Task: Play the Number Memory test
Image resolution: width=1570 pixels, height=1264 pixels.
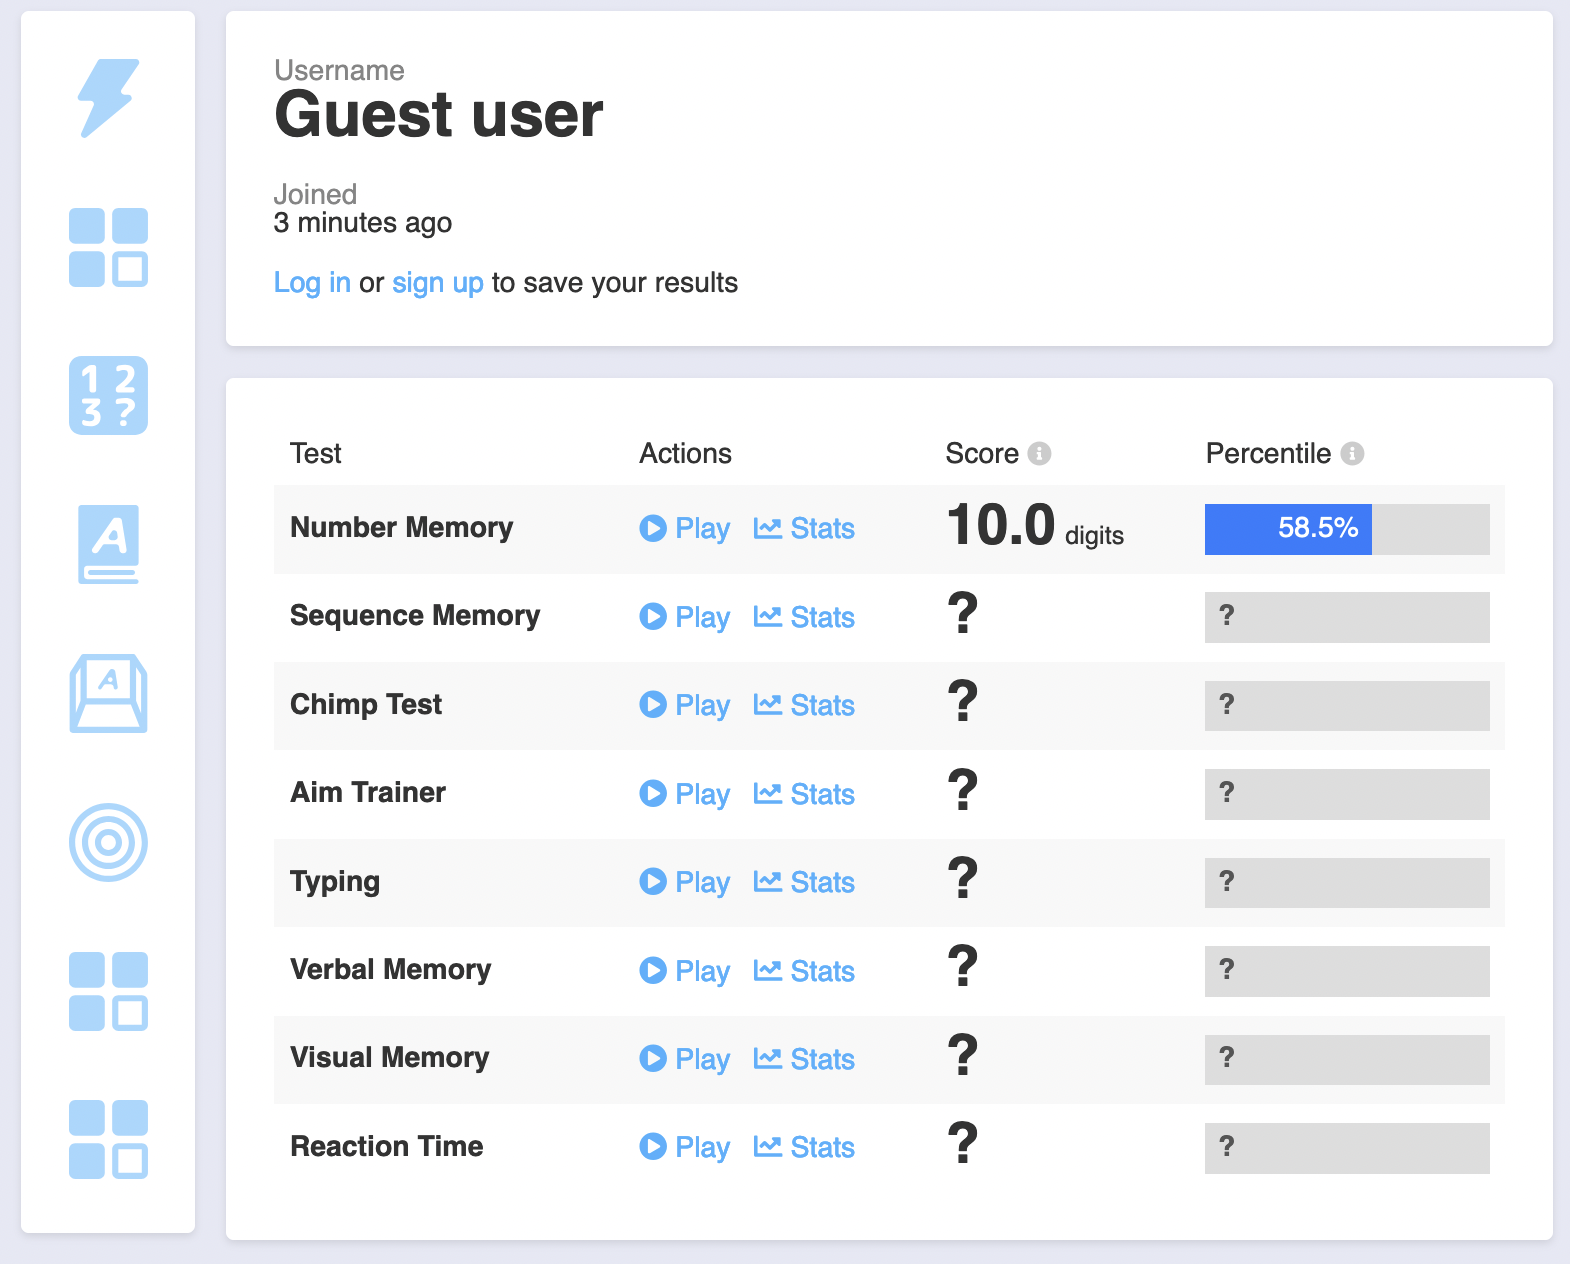Action: tap(685, 528)
